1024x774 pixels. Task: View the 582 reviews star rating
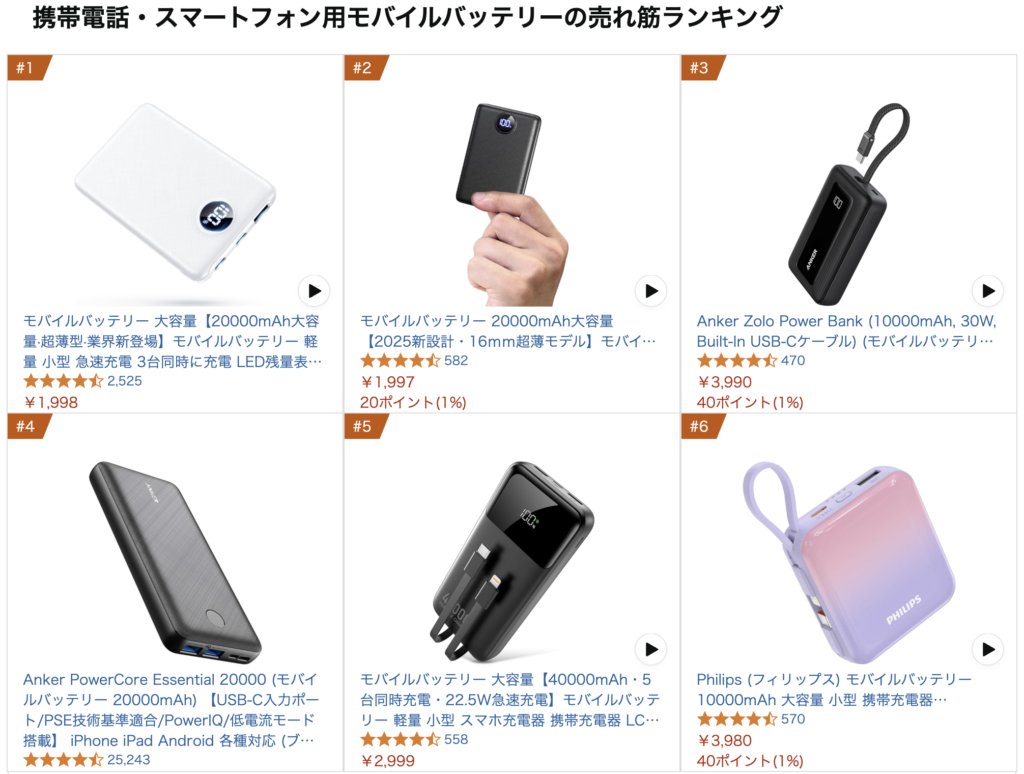click(x=400, y=361)
